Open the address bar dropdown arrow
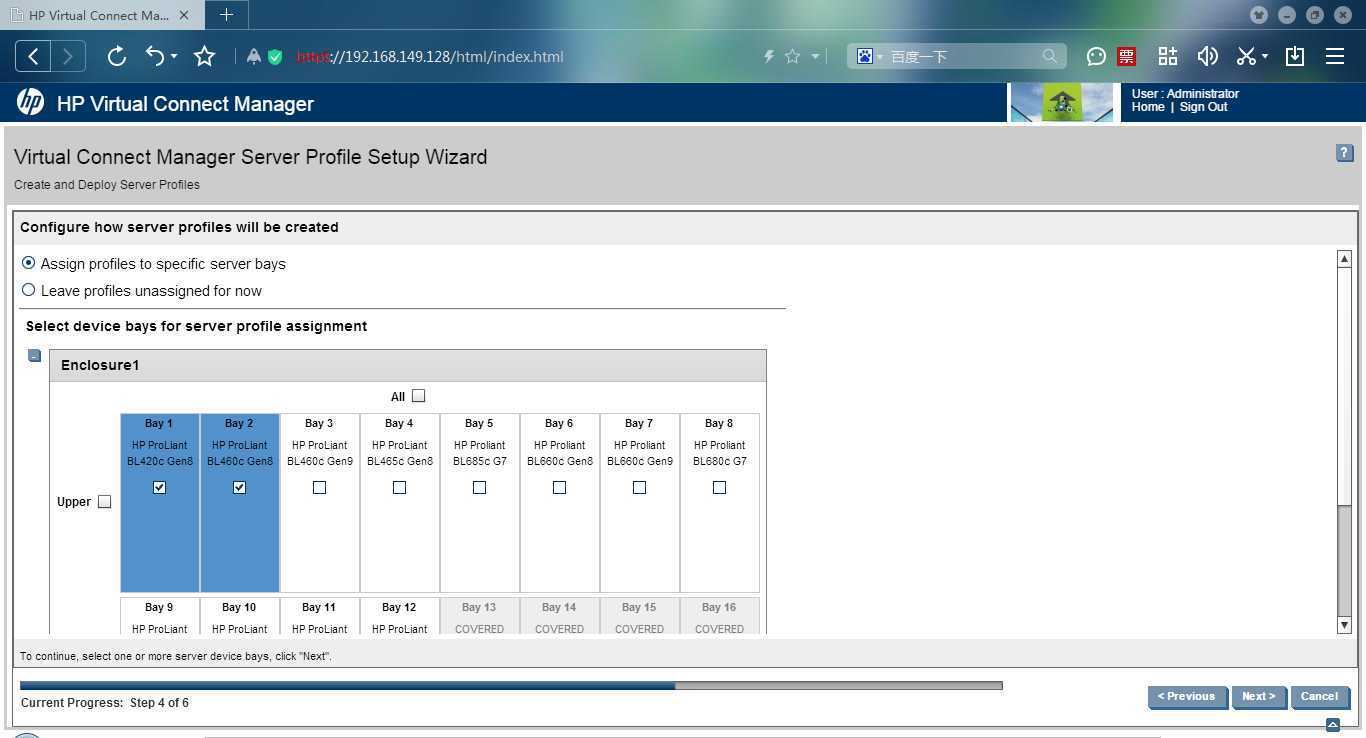 [x=815, y=57]
